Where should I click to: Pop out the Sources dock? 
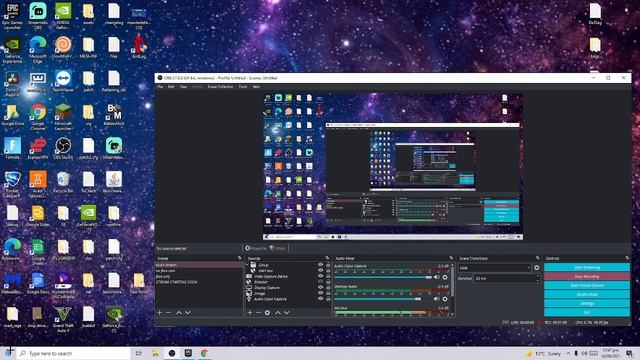tap(327, 258)
